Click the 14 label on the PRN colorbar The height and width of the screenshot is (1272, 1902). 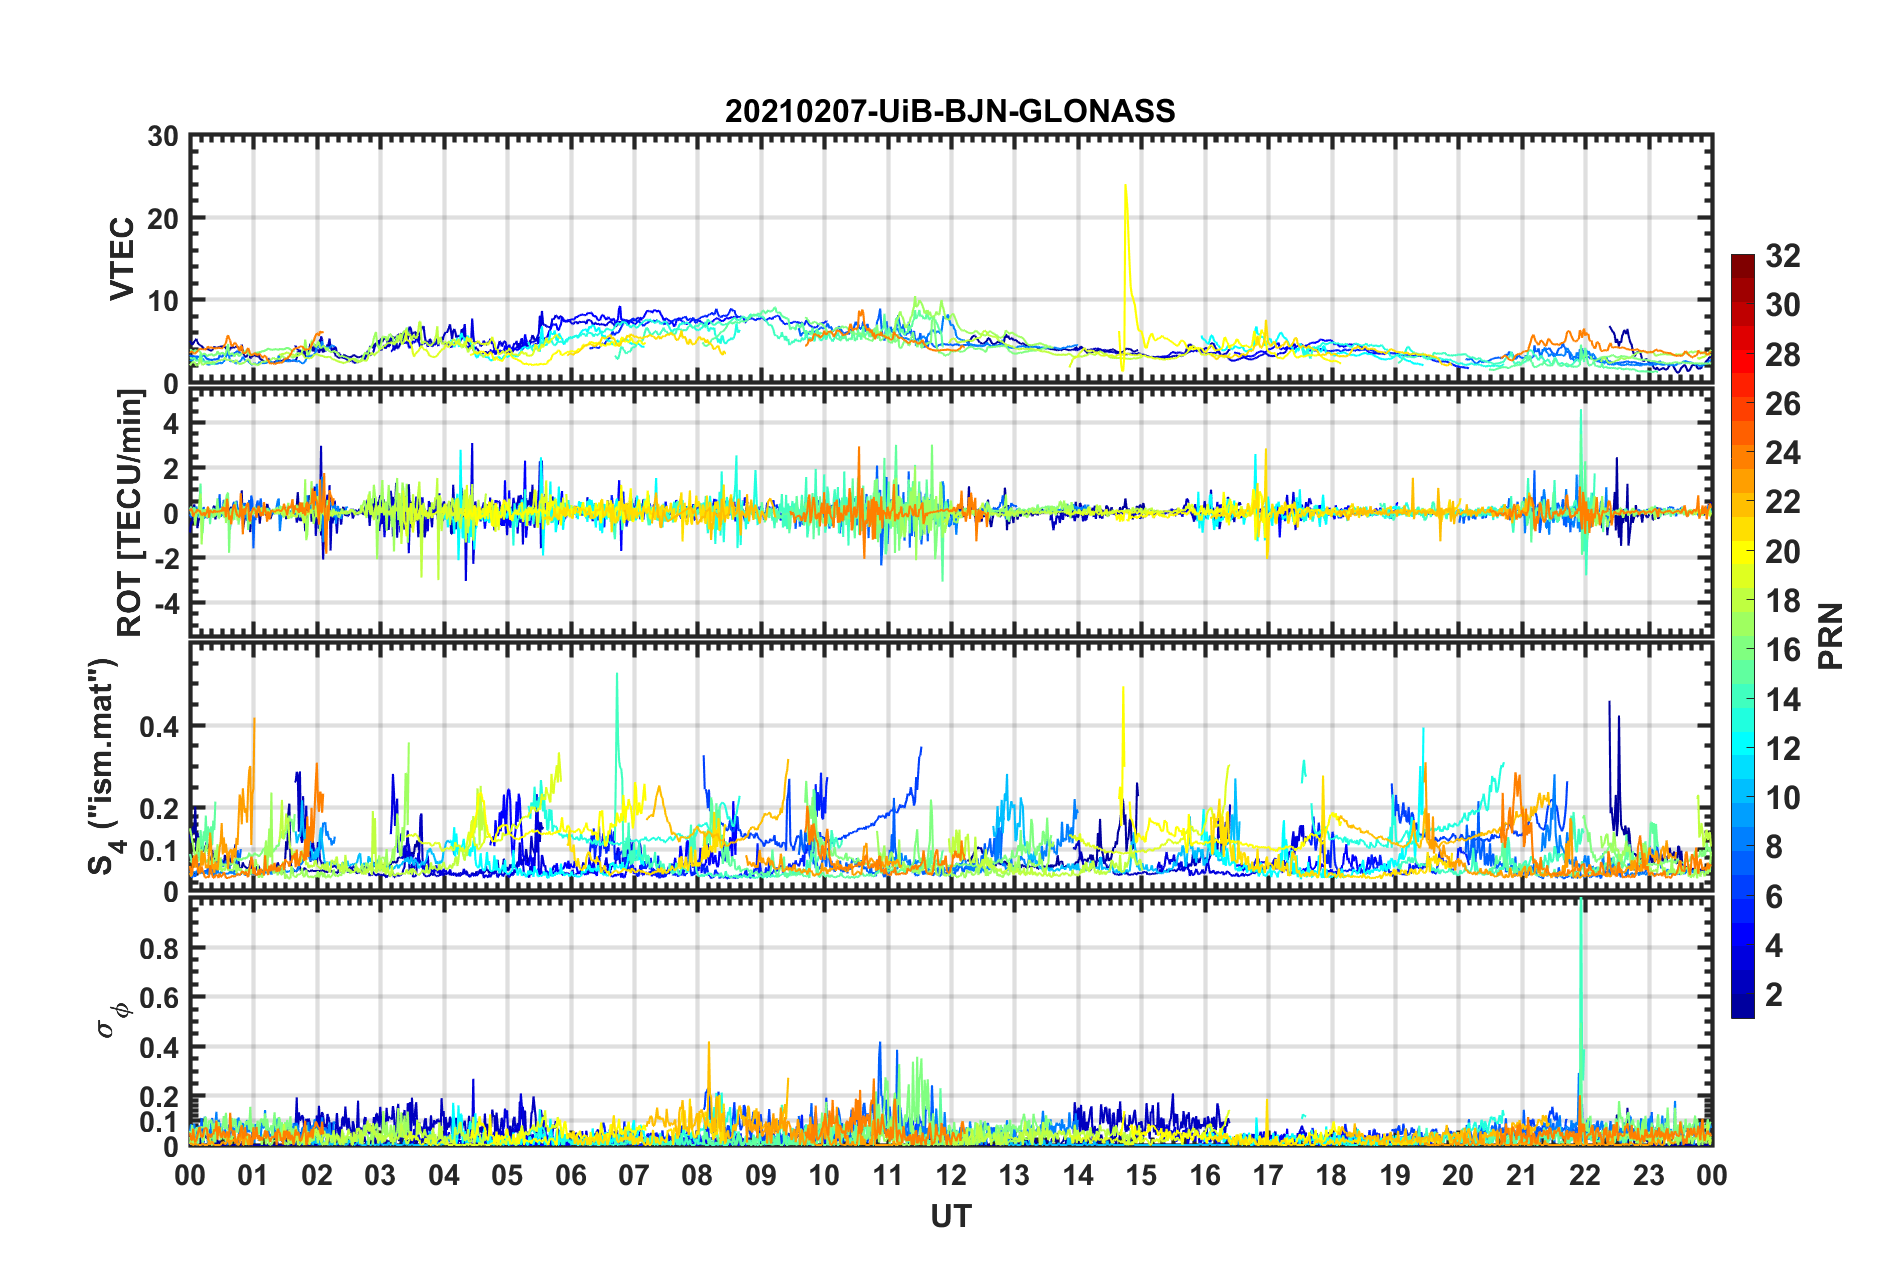[x=1783, y=700]
